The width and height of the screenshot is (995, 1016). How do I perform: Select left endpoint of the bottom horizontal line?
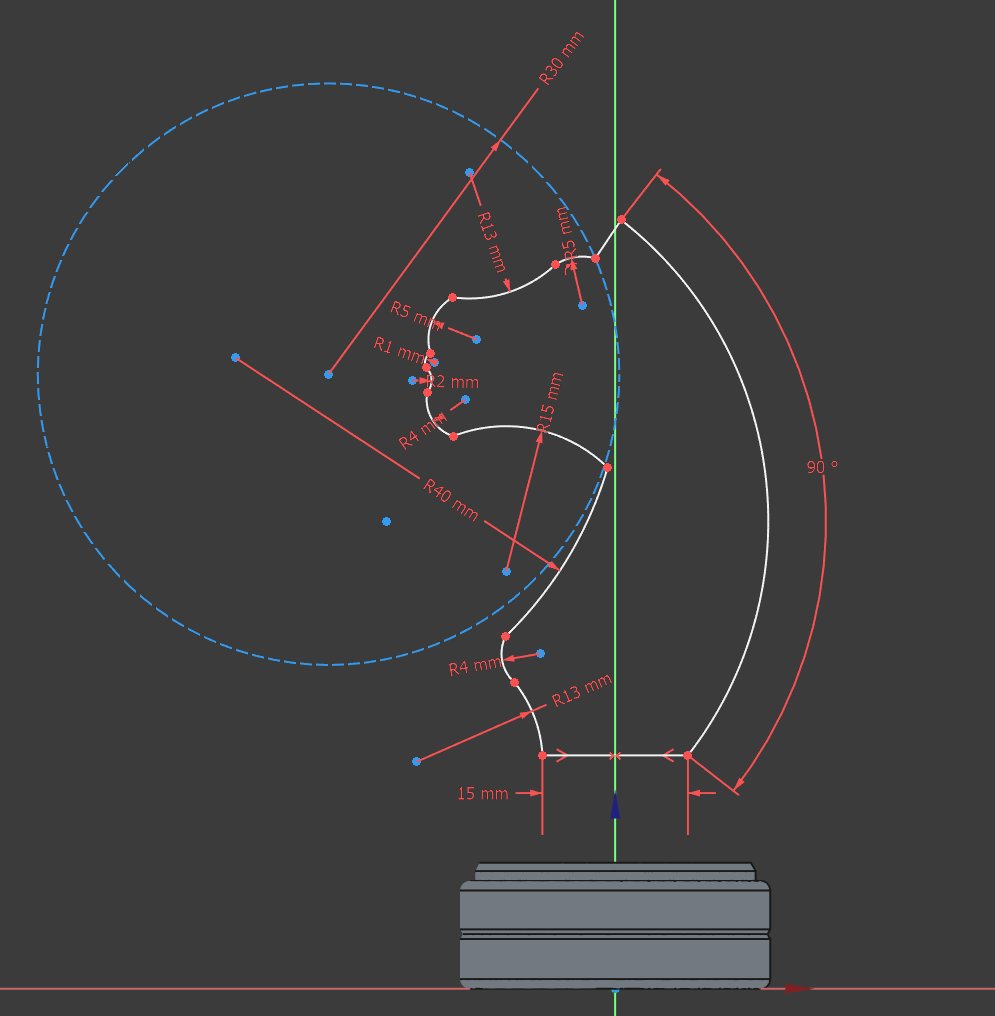click(x=542, y=756)
